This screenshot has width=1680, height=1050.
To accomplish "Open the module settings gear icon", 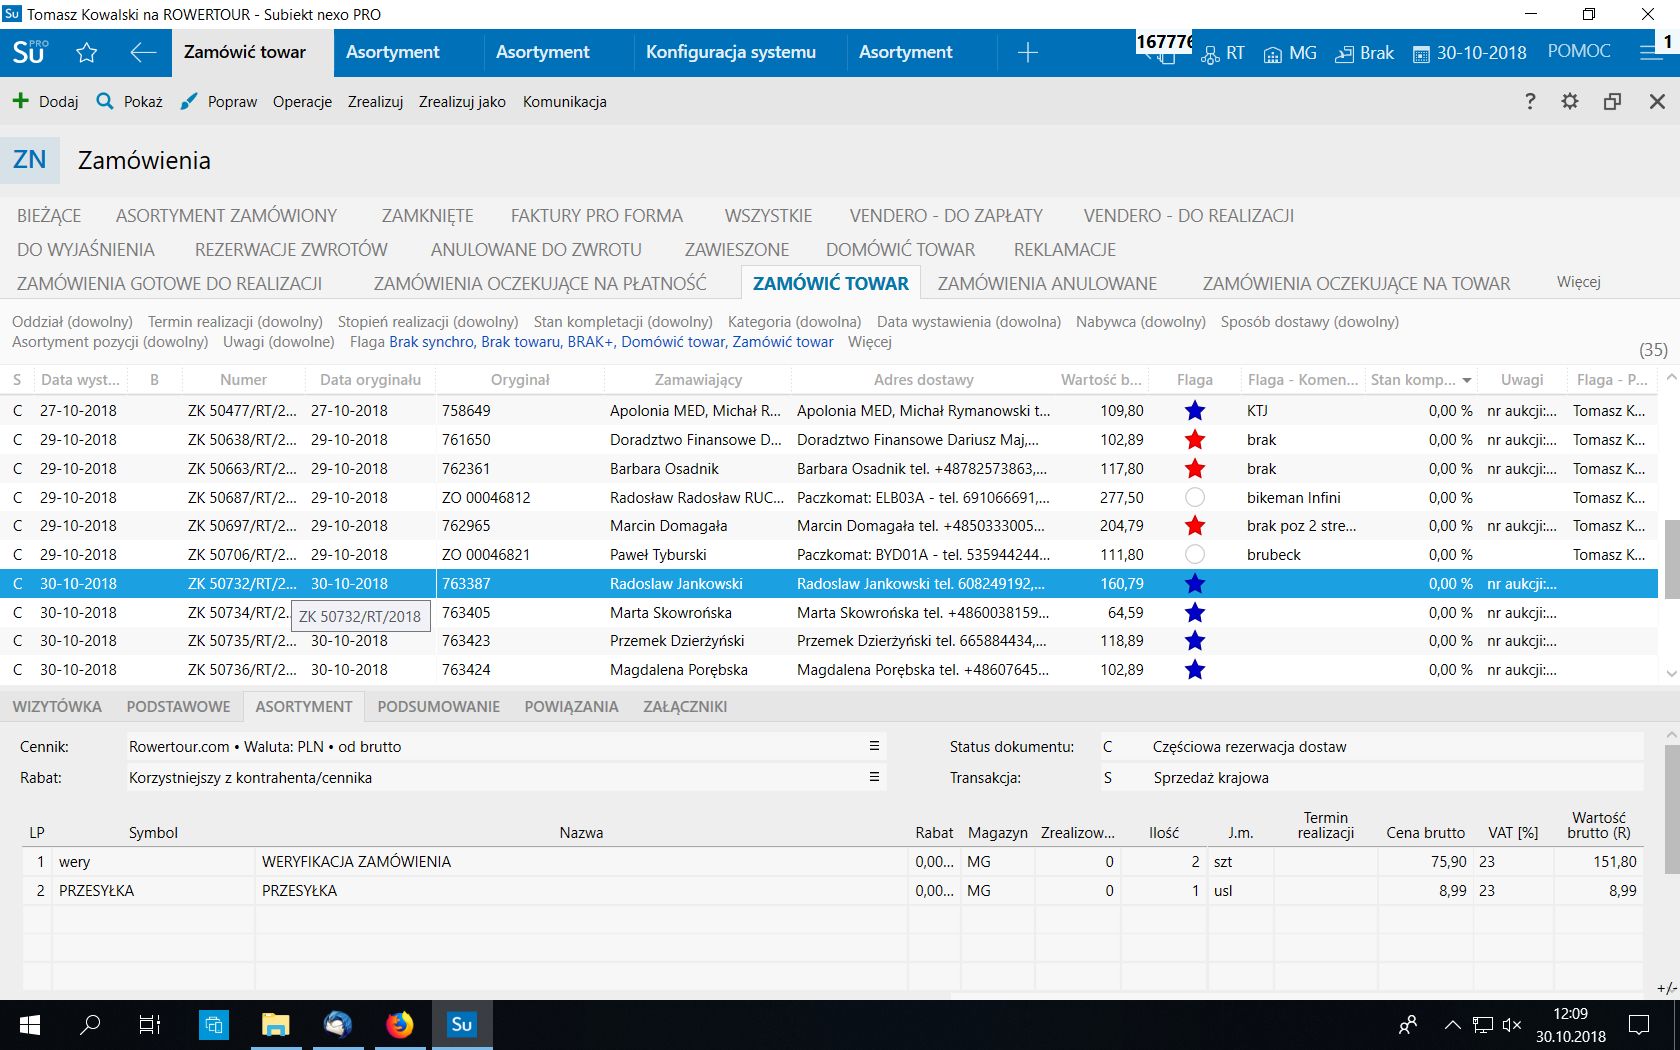I will pos(1570,101).
